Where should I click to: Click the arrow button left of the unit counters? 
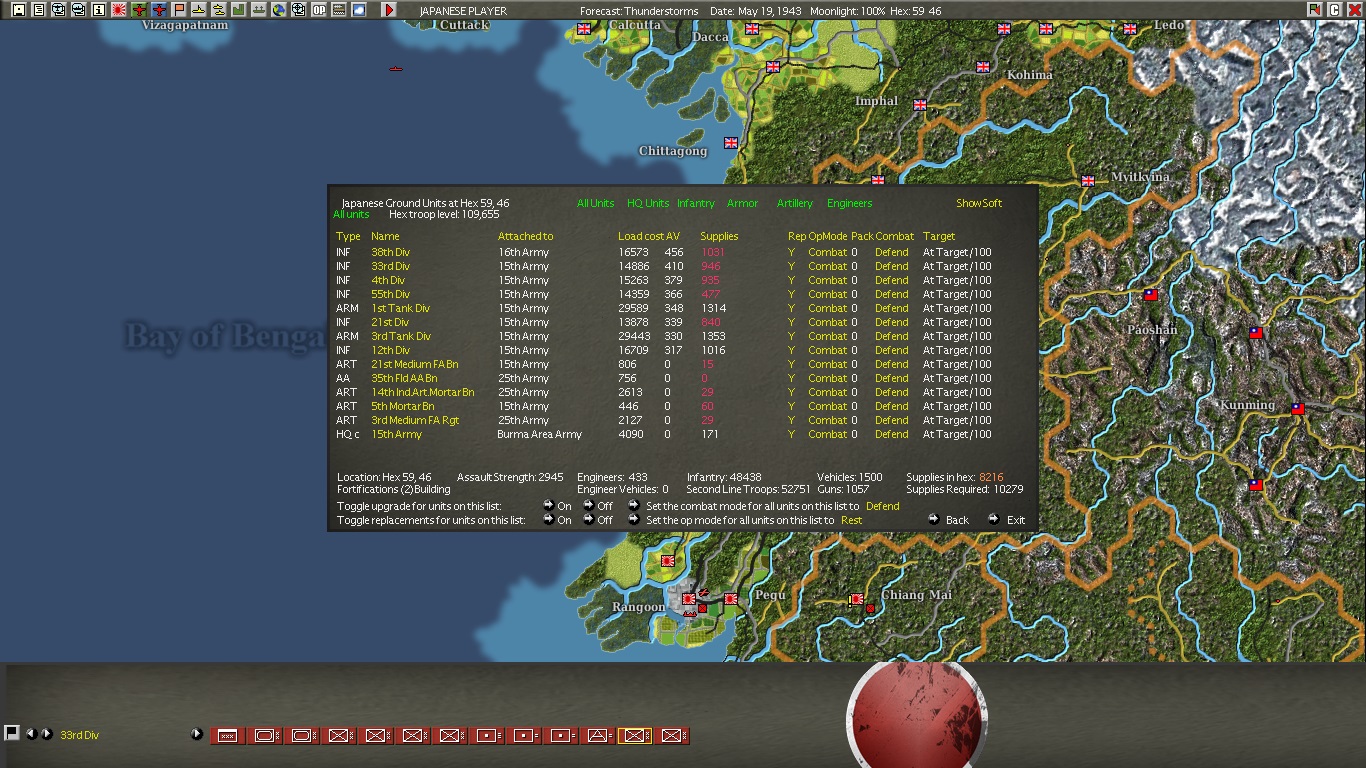197,734
